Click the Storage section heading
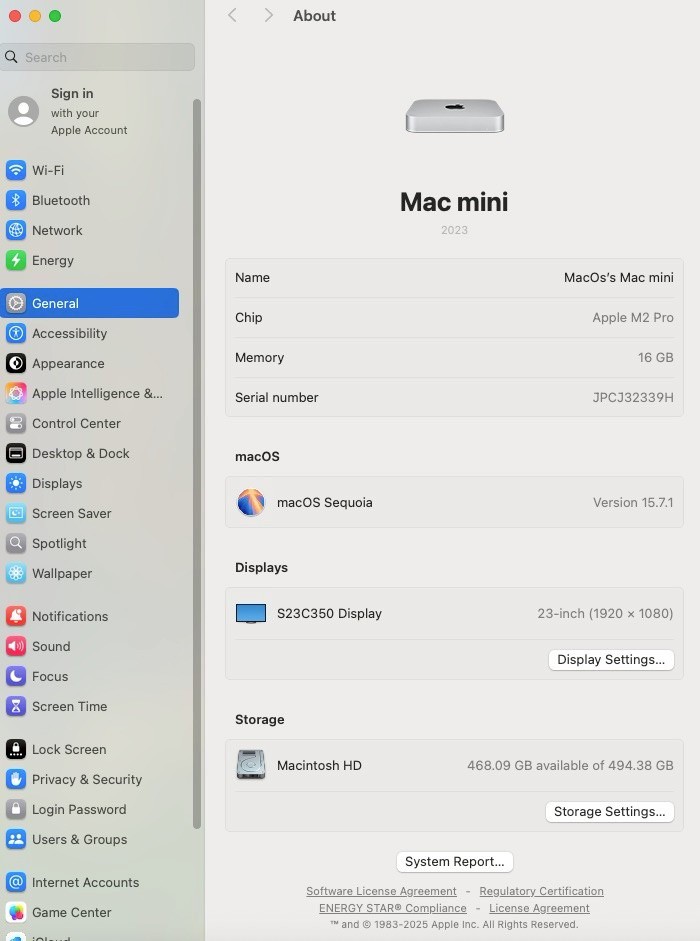This screenshot has height=941, width=700. click(259, 719)
